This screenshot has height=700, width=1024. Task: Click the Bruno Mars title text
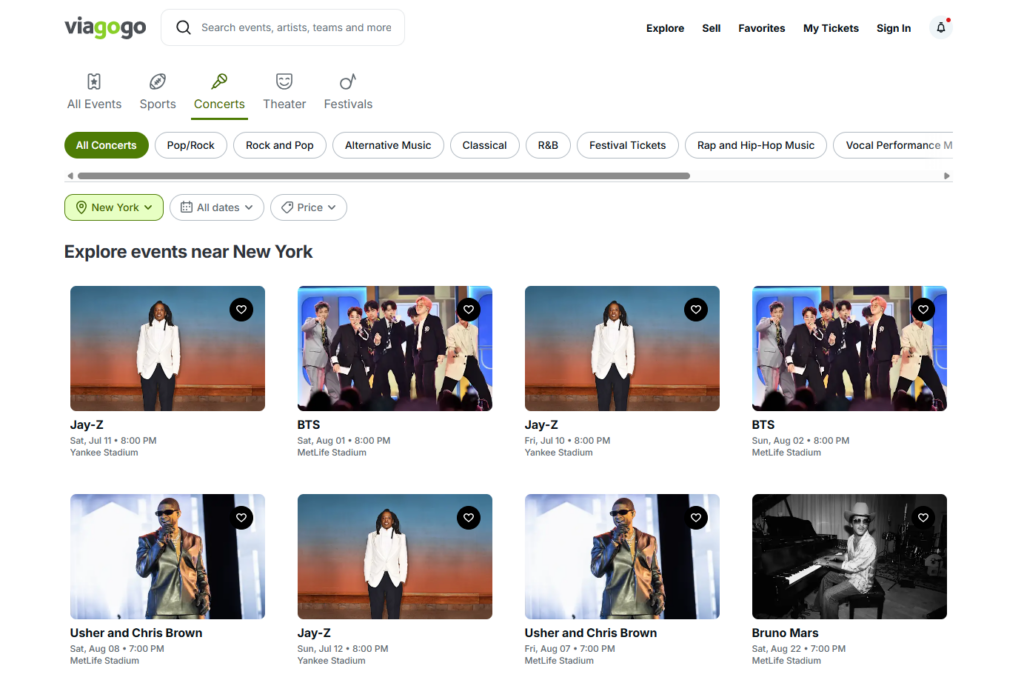(785, 633)
